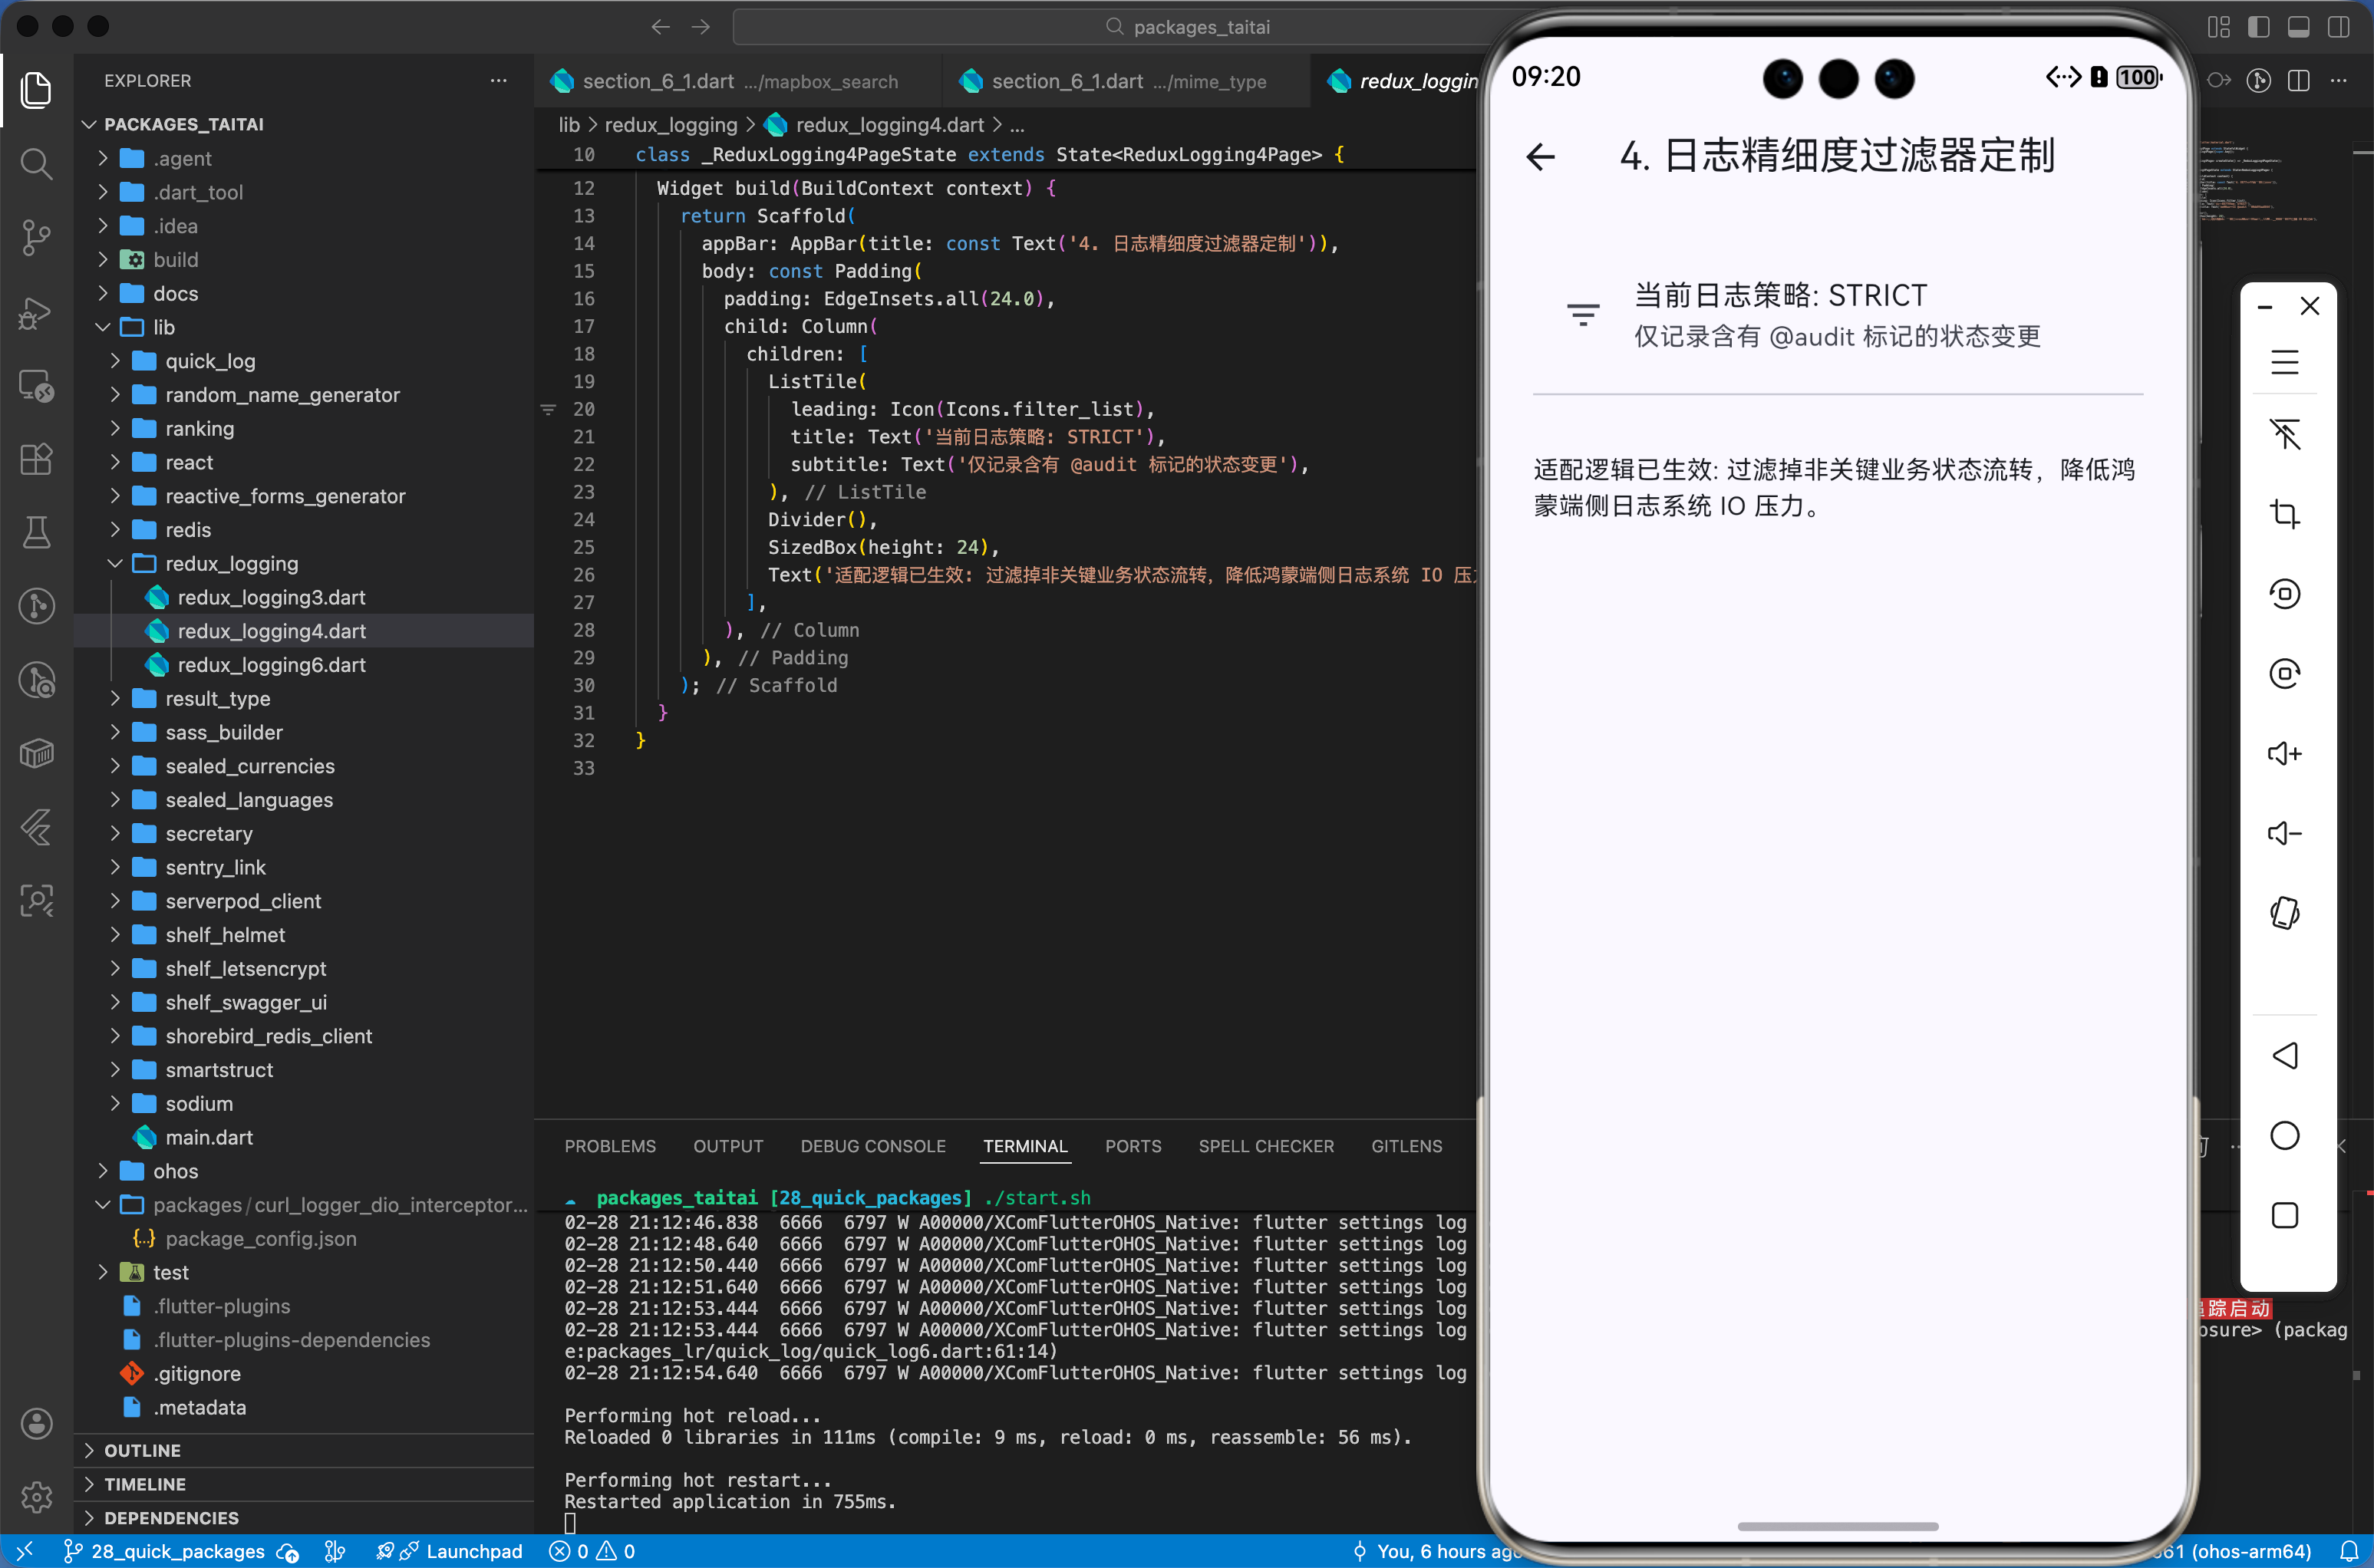Toggle the bottom panel layout button
Screen dimensions: 2374x1568
pos(2298,27)
